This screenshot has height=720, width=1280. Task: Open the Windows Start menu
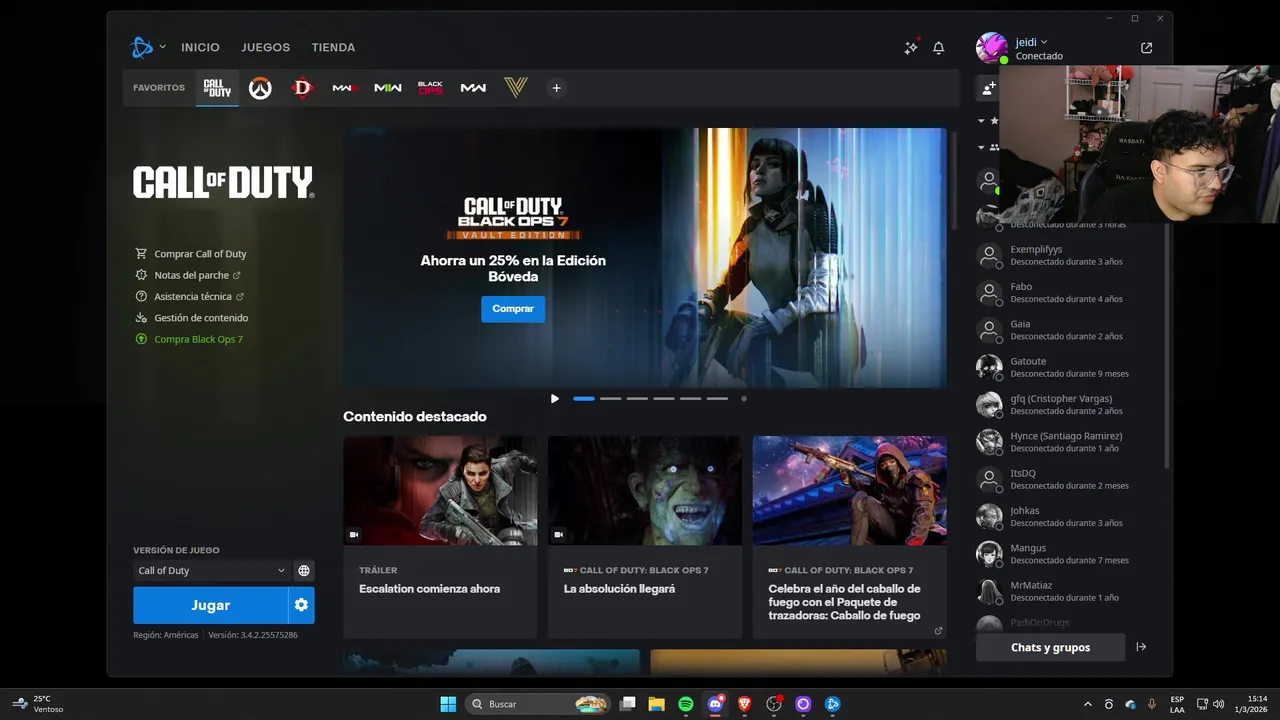point(448,704)
